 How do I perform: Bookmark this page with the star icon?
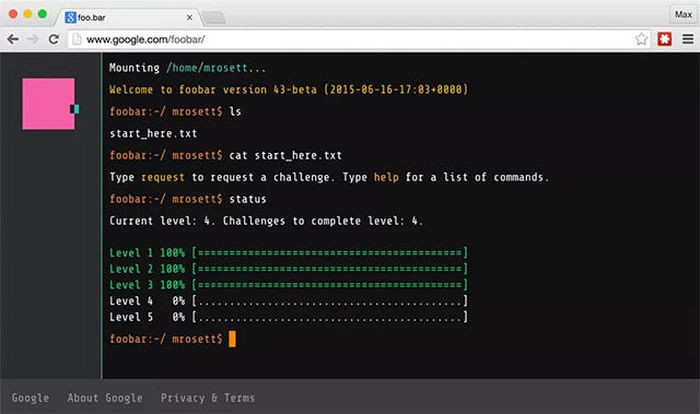pyautogui.click(x=641, y=39)
